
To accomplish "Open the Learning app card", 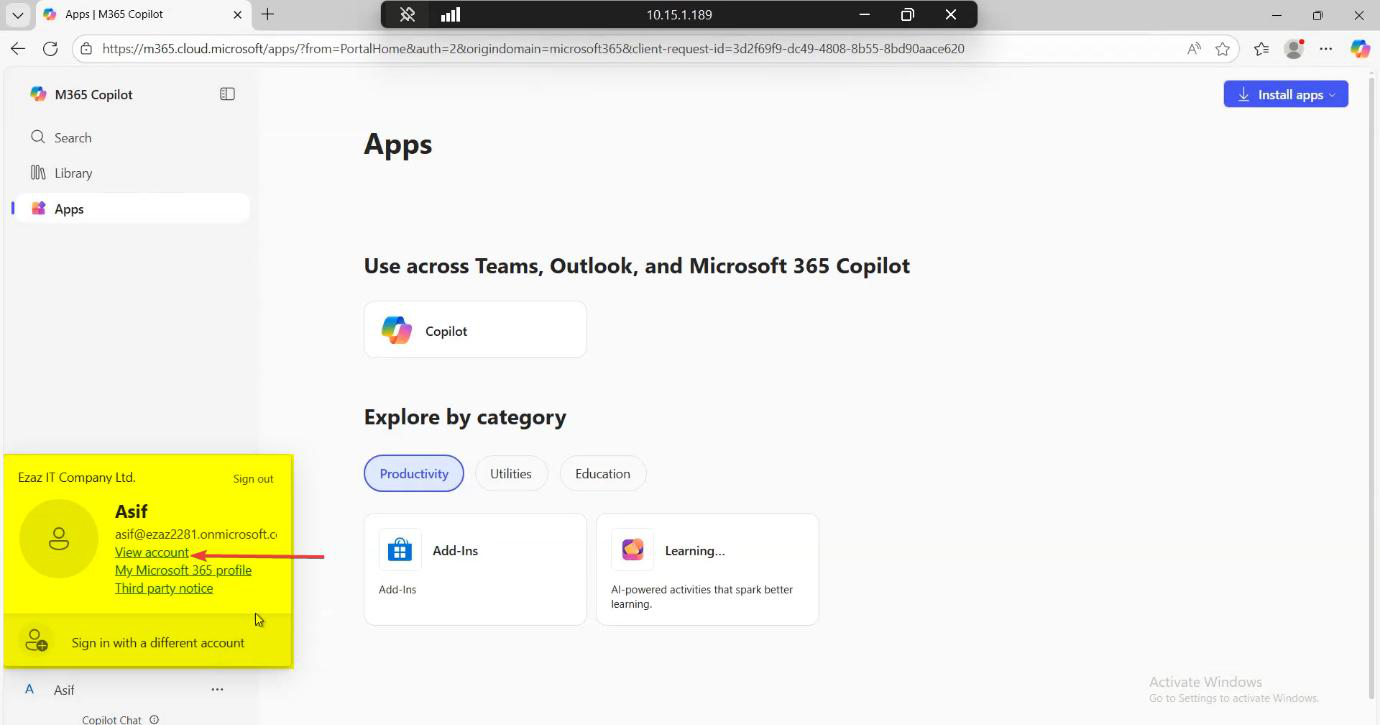I will 707,569.
